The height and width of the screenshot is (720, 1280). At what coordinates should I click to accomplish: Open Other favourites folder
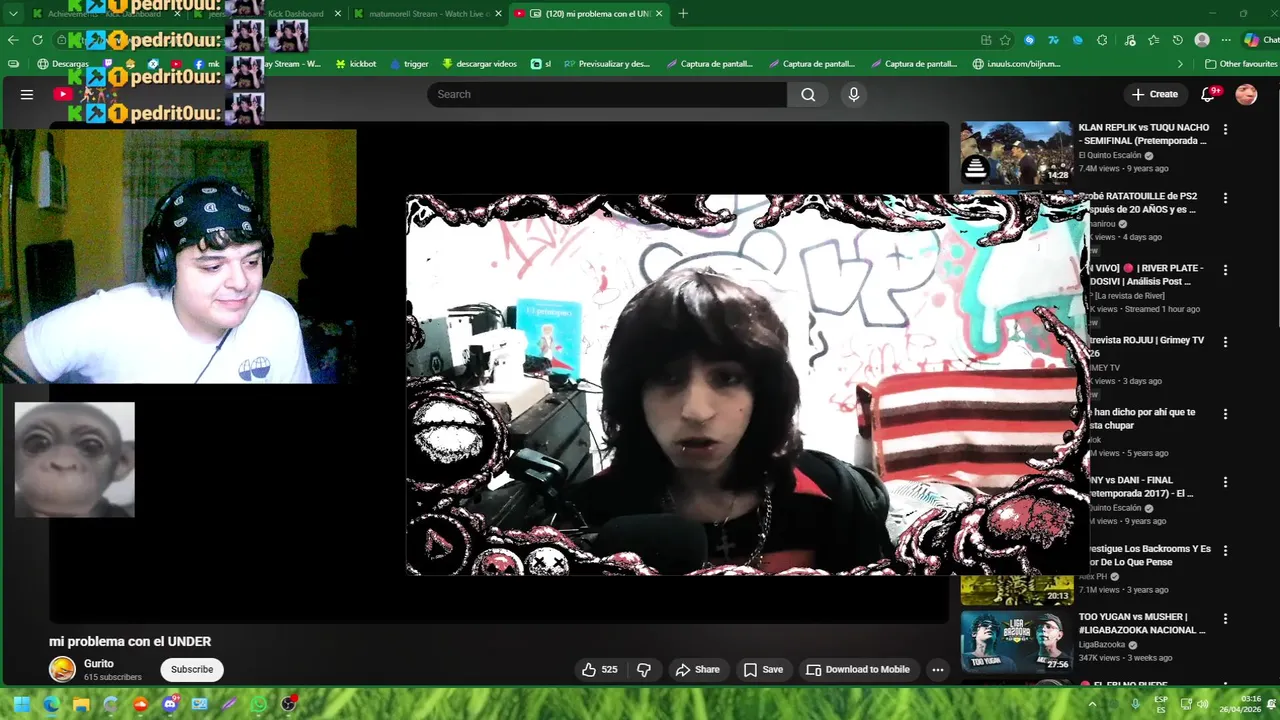1241,64
